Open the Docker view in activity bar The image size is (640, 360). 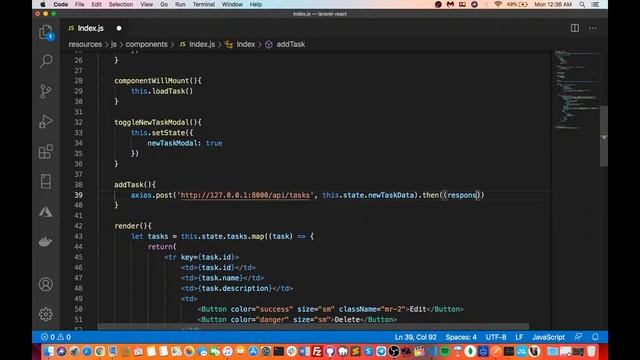46,242
